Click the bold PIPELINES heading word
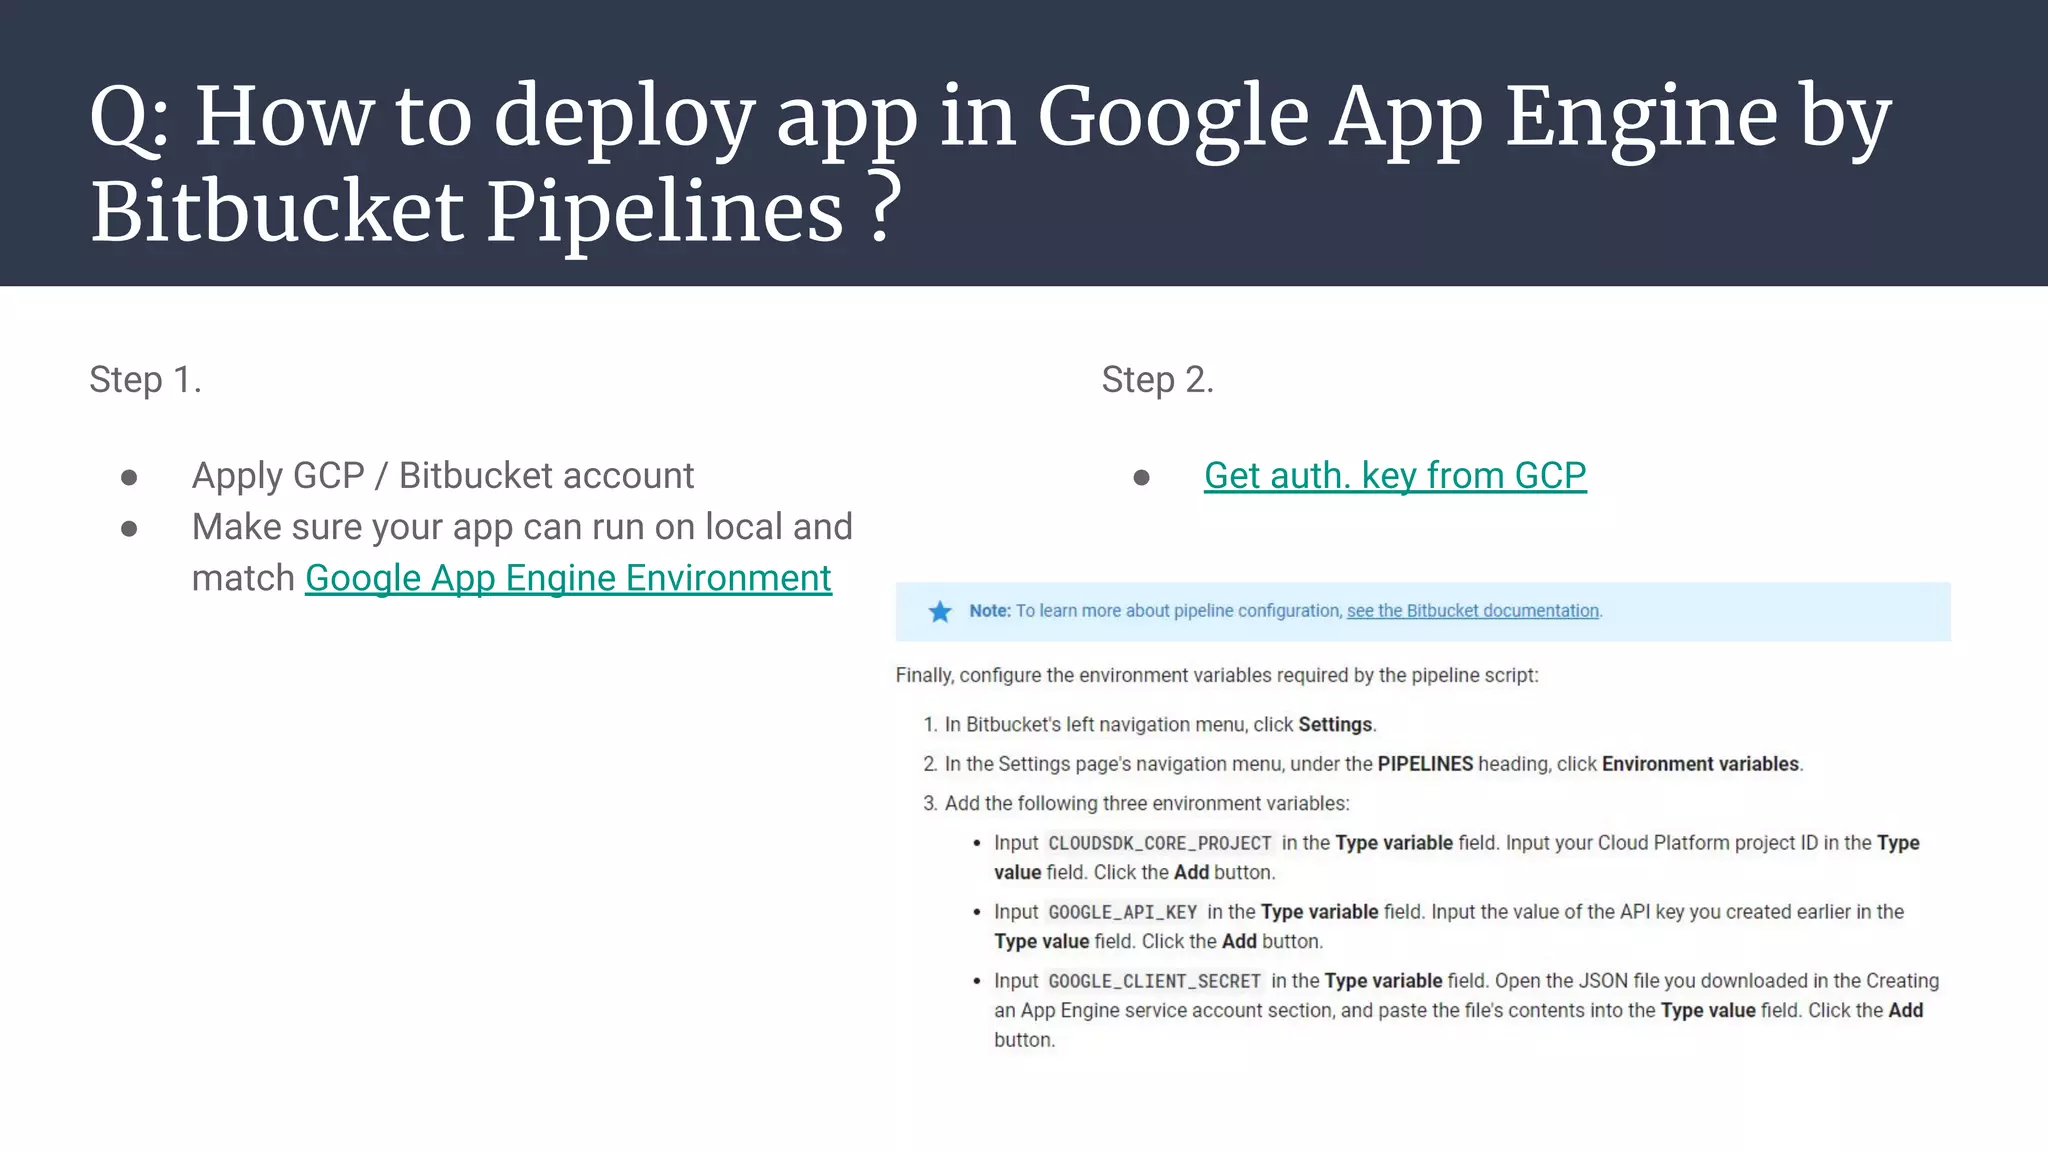Image resolution: width=2048 pixels, height=1152 pixels. [1425, 764]
